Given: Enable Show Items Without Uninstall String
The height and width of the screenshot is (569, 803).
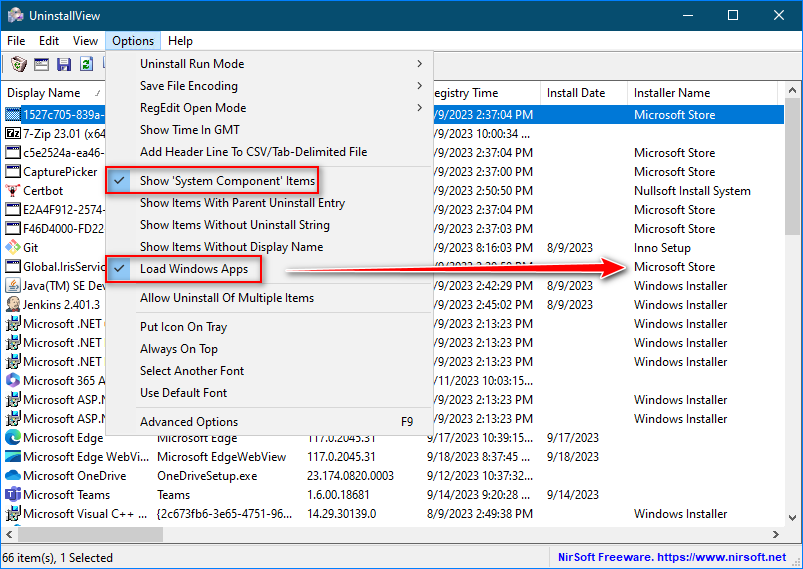Looking at the screenshot, I should click(269, 225).
